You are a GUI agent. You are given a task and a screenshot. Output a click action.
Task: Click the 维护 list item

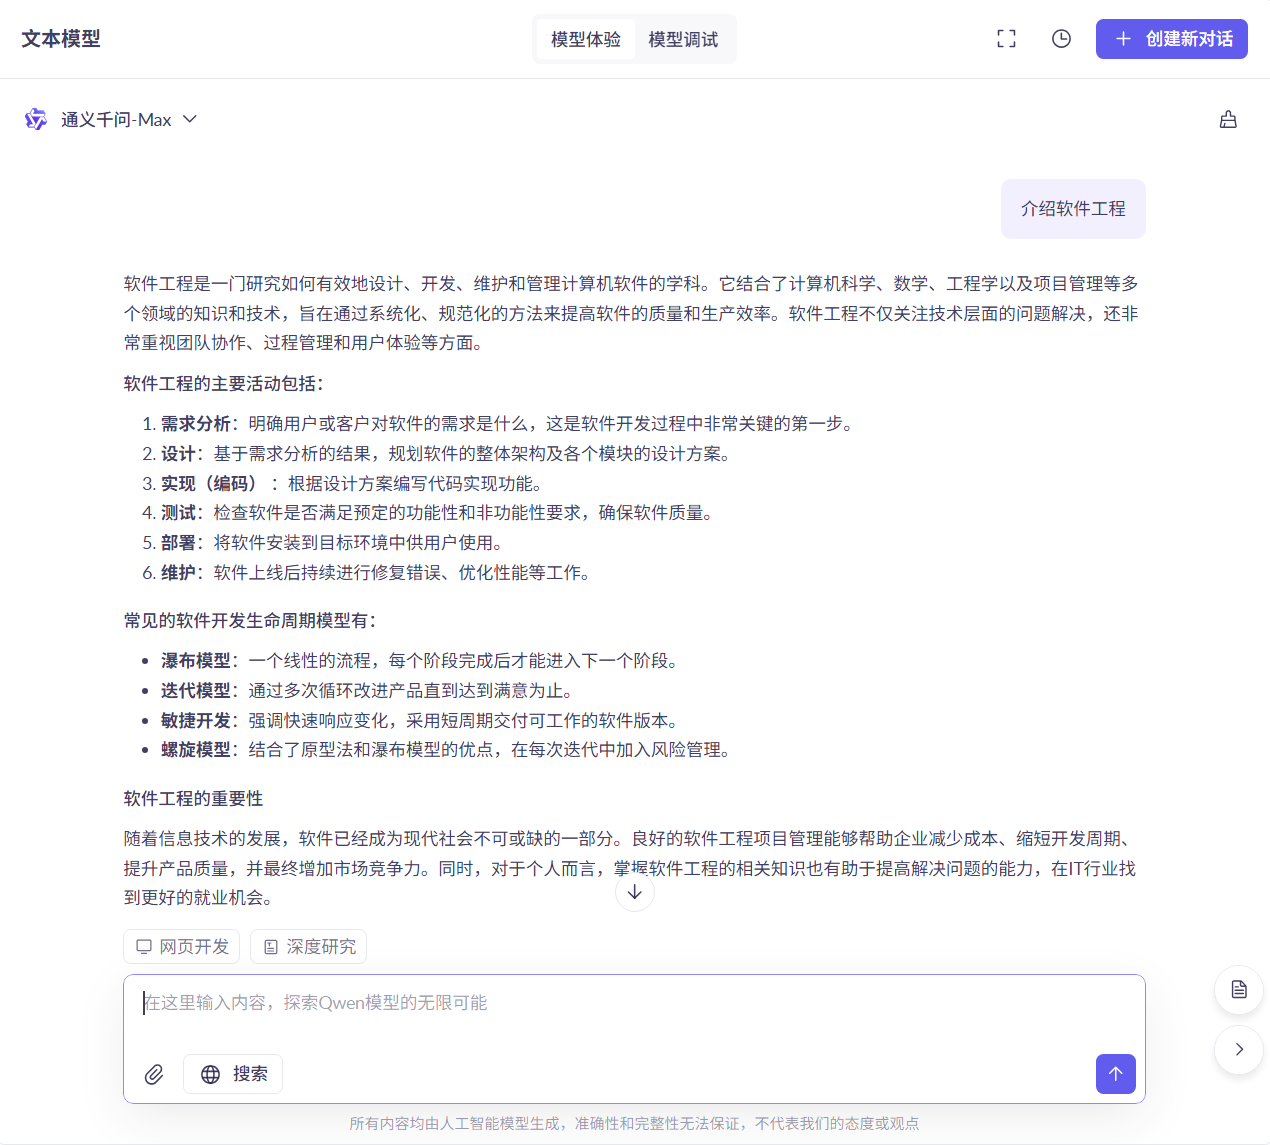368,573
